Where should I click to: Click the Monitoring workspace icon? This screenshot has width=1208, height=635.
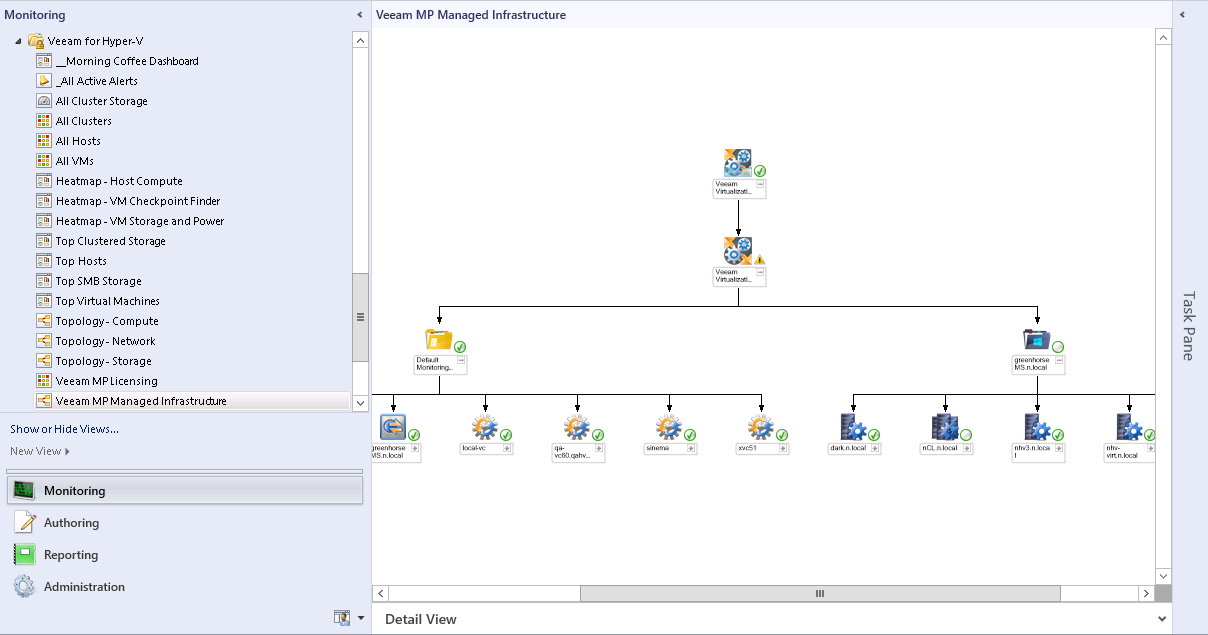click(24, 490)
